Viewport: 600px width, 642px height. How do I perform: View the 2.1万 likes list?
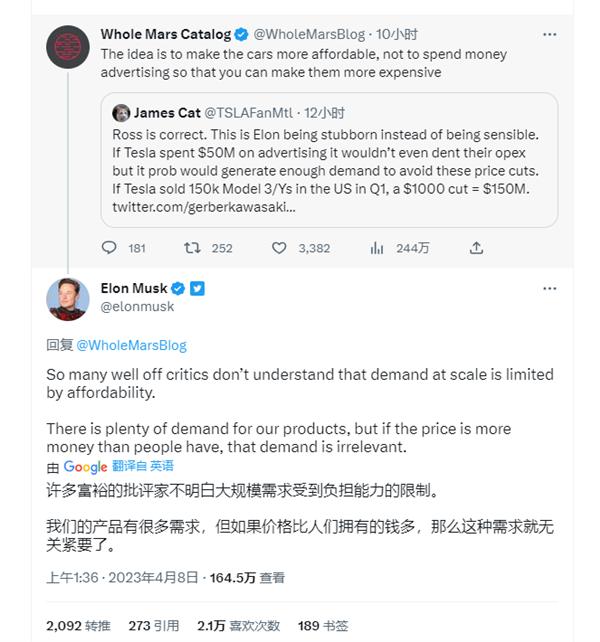pos(238,626)
